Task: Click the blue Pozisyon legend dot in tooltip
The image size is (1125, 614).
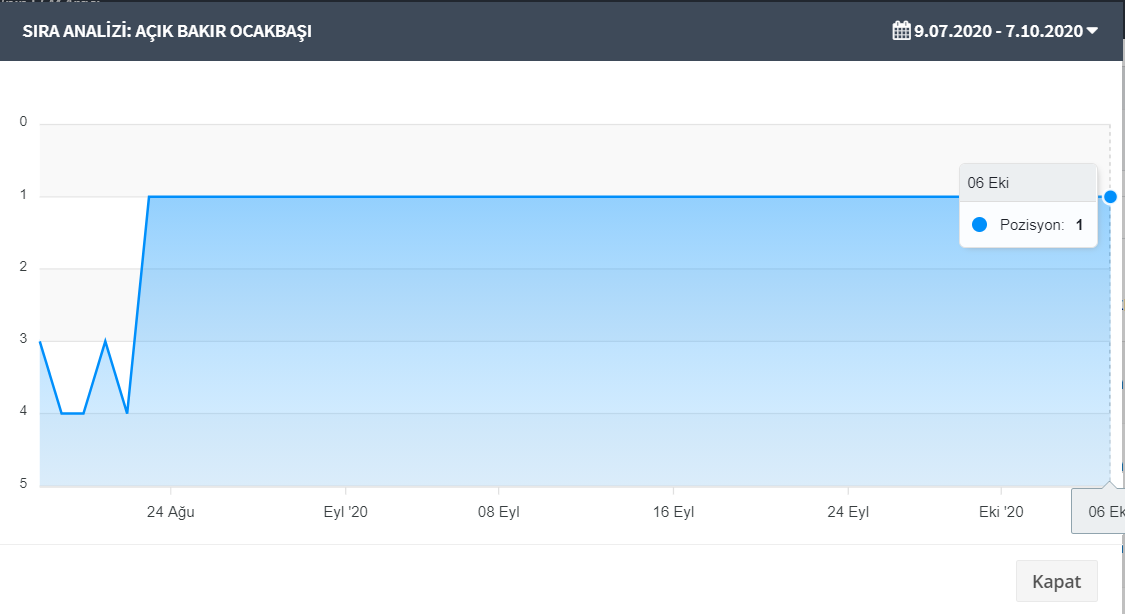Action: click(x=979, y=225)
